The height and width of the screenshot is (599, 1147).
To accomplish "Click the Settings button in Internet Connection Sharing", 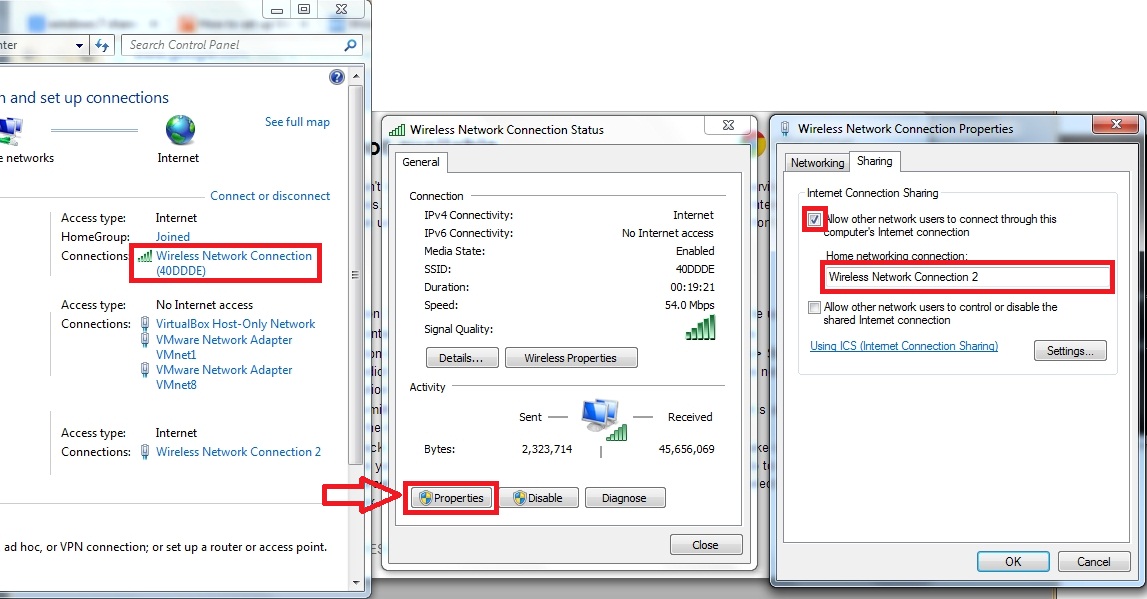I will 1069,350.
